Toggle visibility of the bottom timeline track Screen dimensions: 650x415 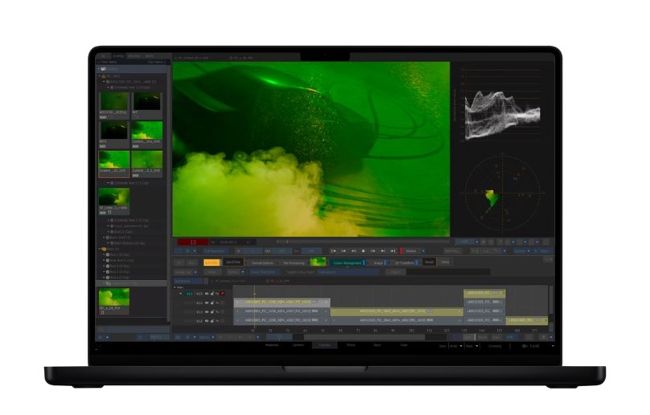tap(205, 320)
